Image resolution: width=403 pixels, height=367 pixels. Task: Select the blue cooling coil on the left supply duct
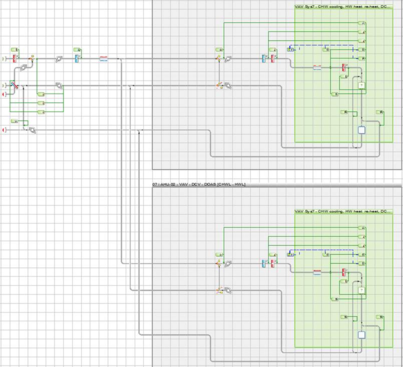(77, 59)
